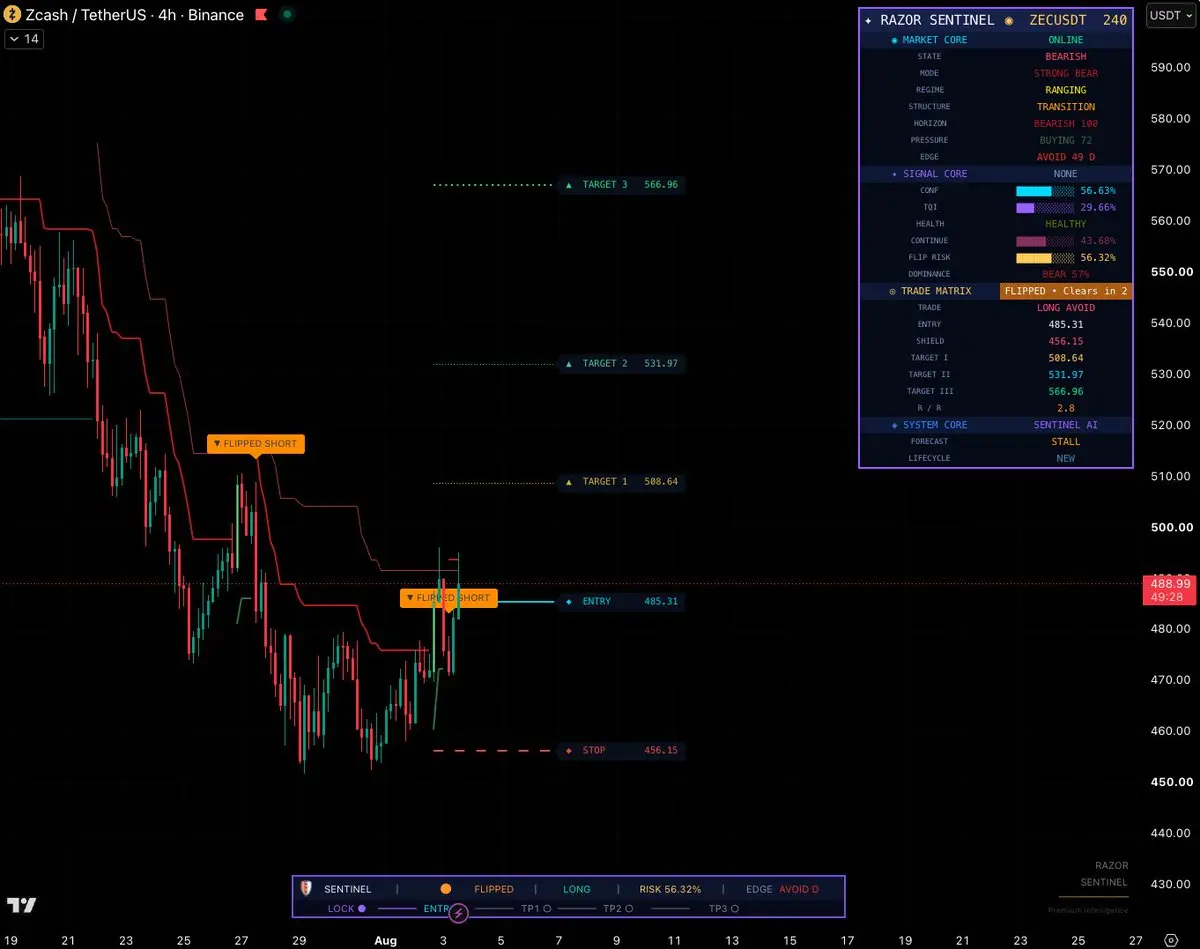Click the BUYING 72 pressure value
Viewport: 1200px width, 949px height.
click(x=1066, y=141)
